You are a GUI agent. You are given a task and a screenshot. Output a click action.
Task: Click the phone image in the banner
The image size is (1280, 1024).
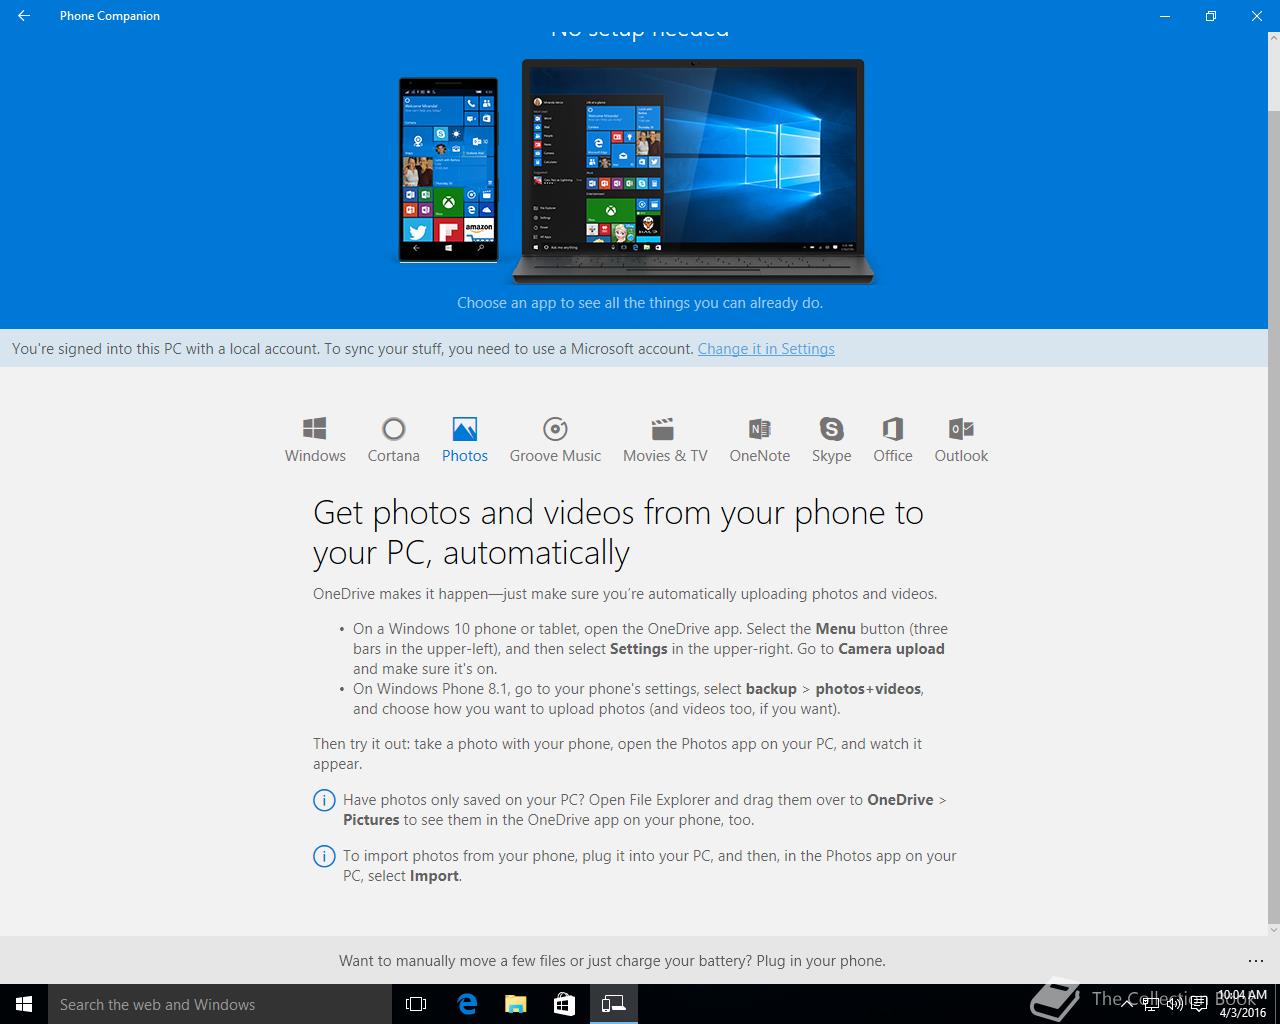click(448, 170)
